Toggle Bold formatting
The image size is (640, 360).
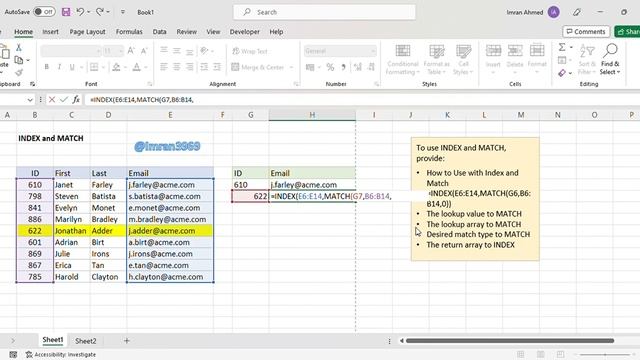coord(47,67)
